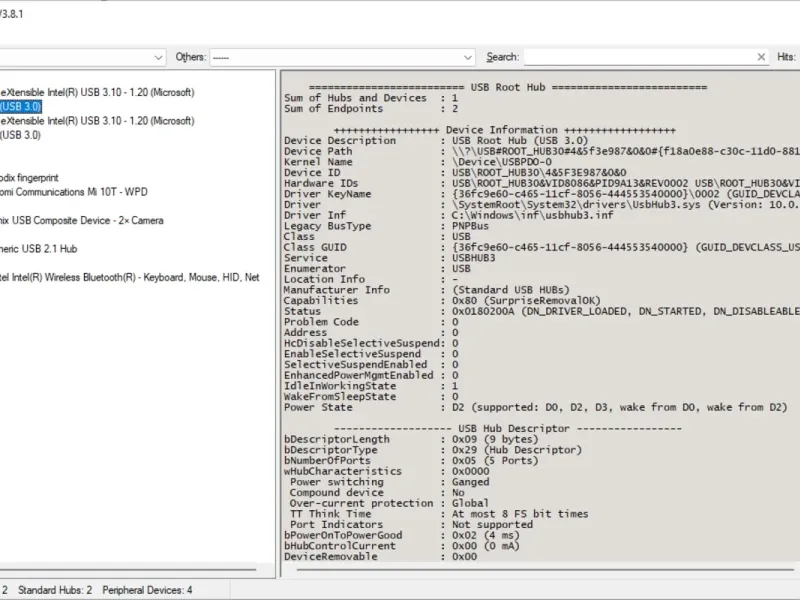Click the 'EnhancedPowerMgmtEnabled' line
The image size is (800, 600).
coord(371,376)
